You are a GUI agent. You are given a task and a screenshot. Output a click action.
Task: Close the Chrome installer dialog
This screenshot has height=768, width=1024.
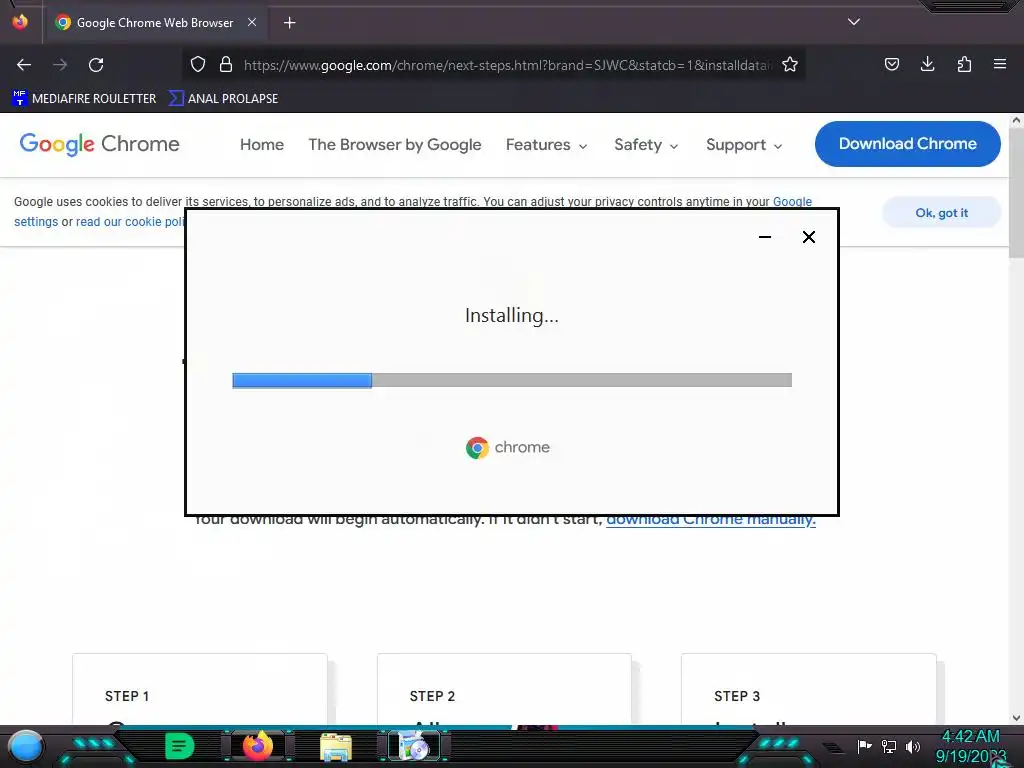click(808, 237)
